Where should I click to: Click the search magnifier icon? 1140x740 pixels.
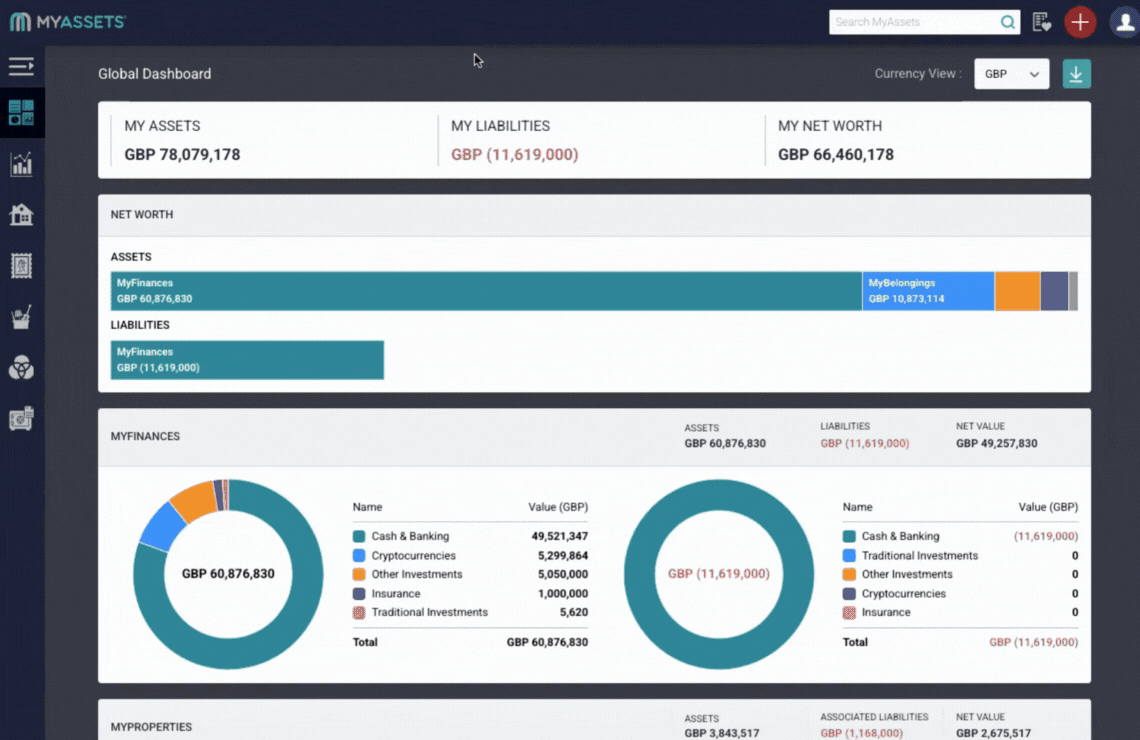coord(1007,23)
